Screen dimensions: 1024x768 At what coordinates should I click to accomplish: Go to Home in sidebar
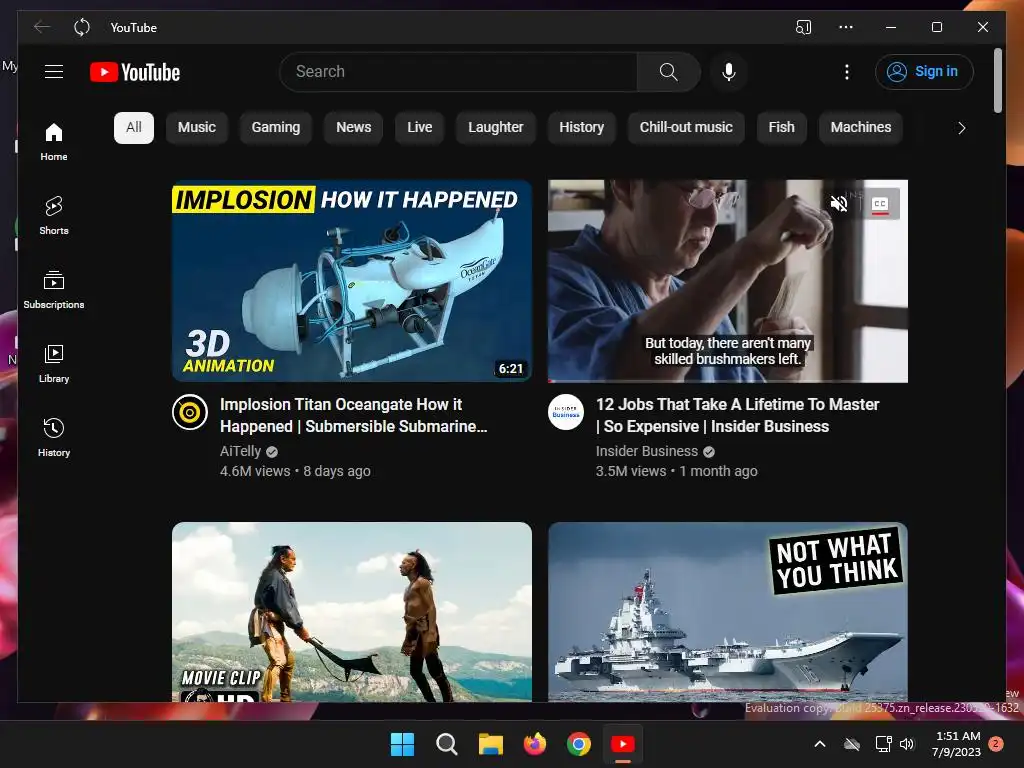pyautogui.click(x=54, y=142)
